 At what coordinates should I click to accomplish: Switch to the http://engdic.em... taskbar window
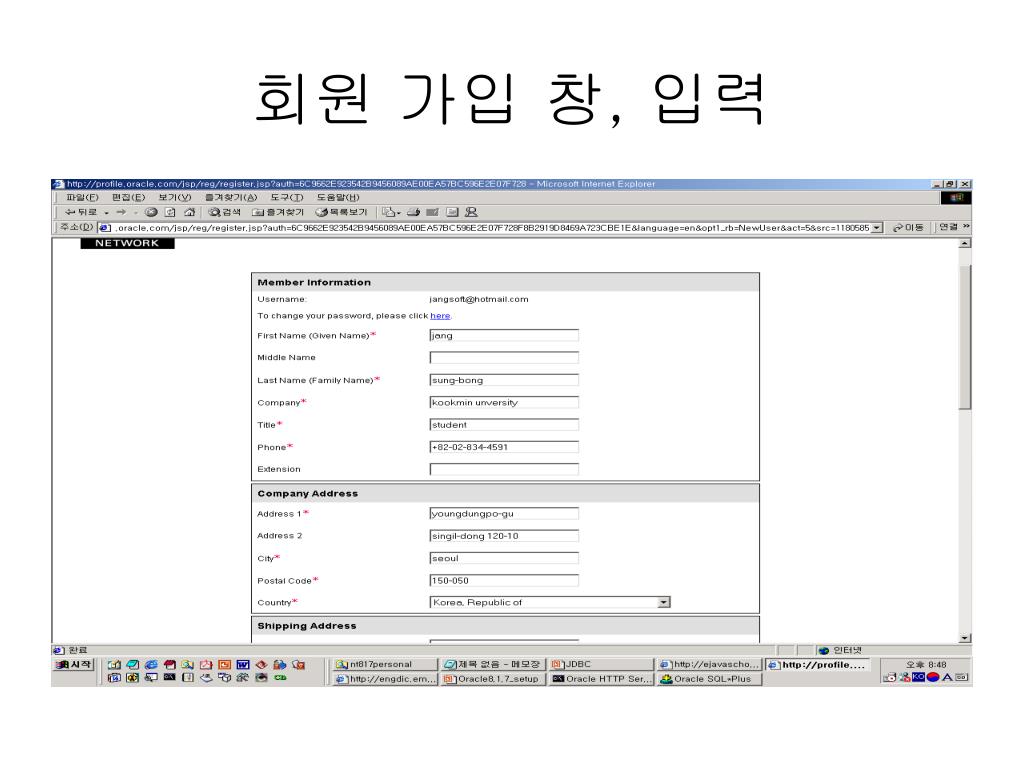click(x=385, y=679)
